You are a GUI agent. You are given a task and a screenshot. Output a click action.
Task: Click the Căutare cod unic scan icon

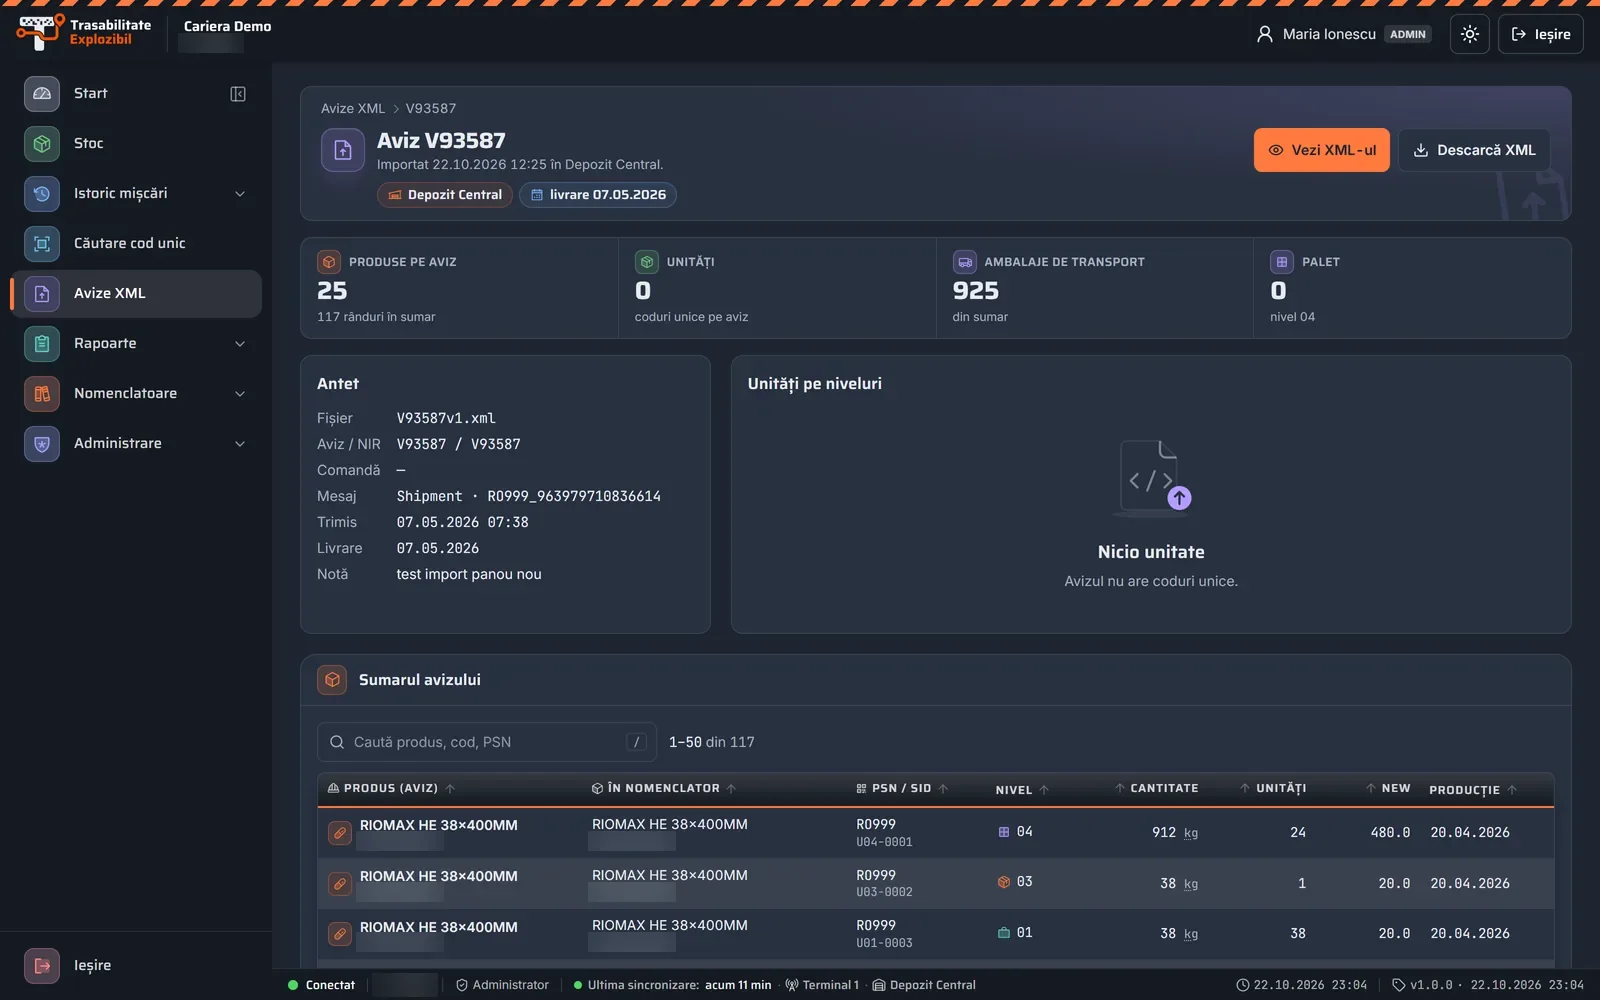42,243
